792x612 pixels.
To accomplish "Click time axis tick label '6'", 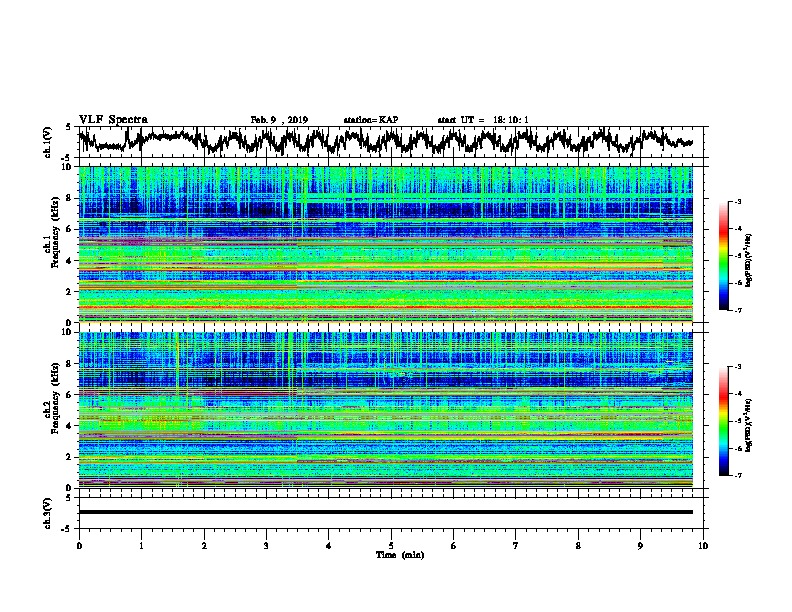I will [454, 546].
